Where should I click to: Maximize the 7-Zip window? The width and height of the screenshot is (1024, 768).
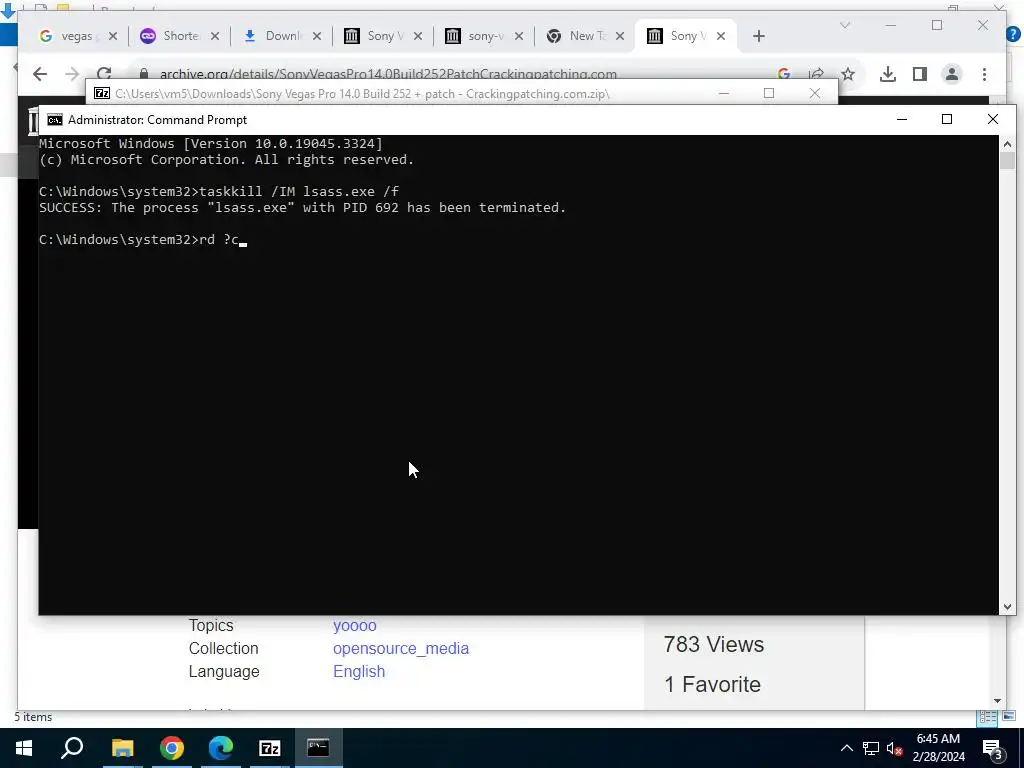tap(769, 93)
